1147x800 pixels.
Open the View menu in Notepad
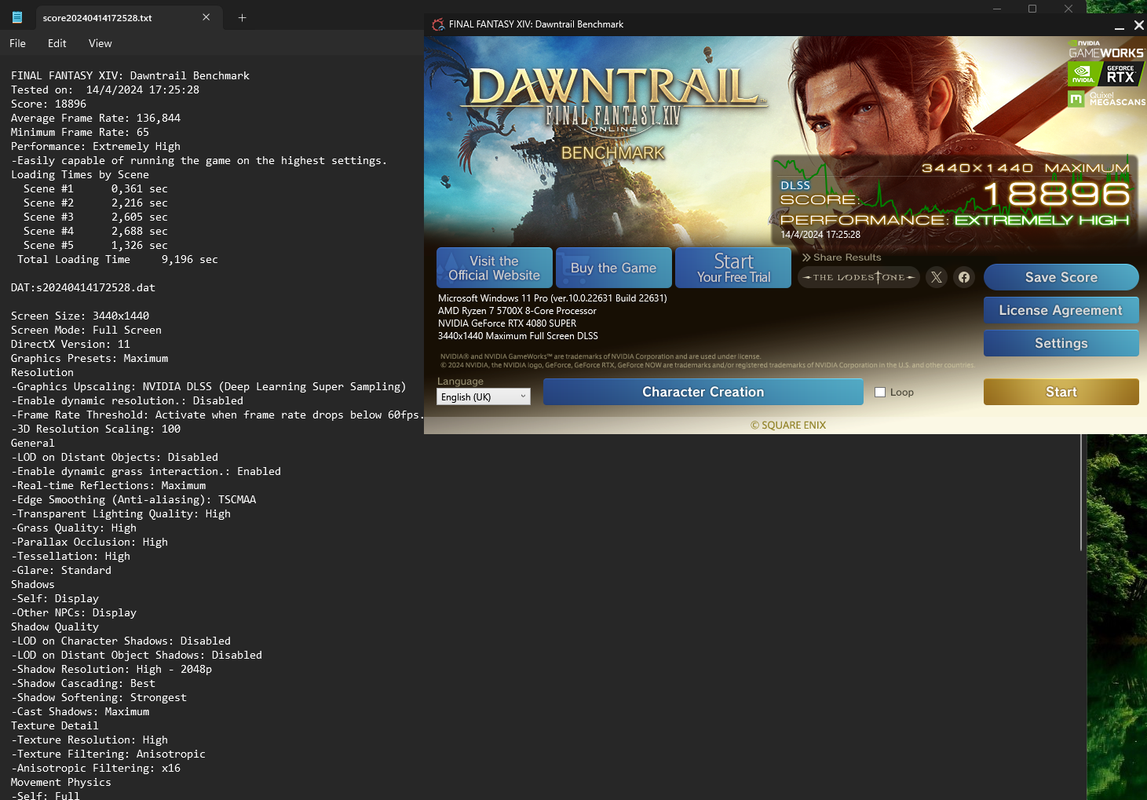click(100, 43)
